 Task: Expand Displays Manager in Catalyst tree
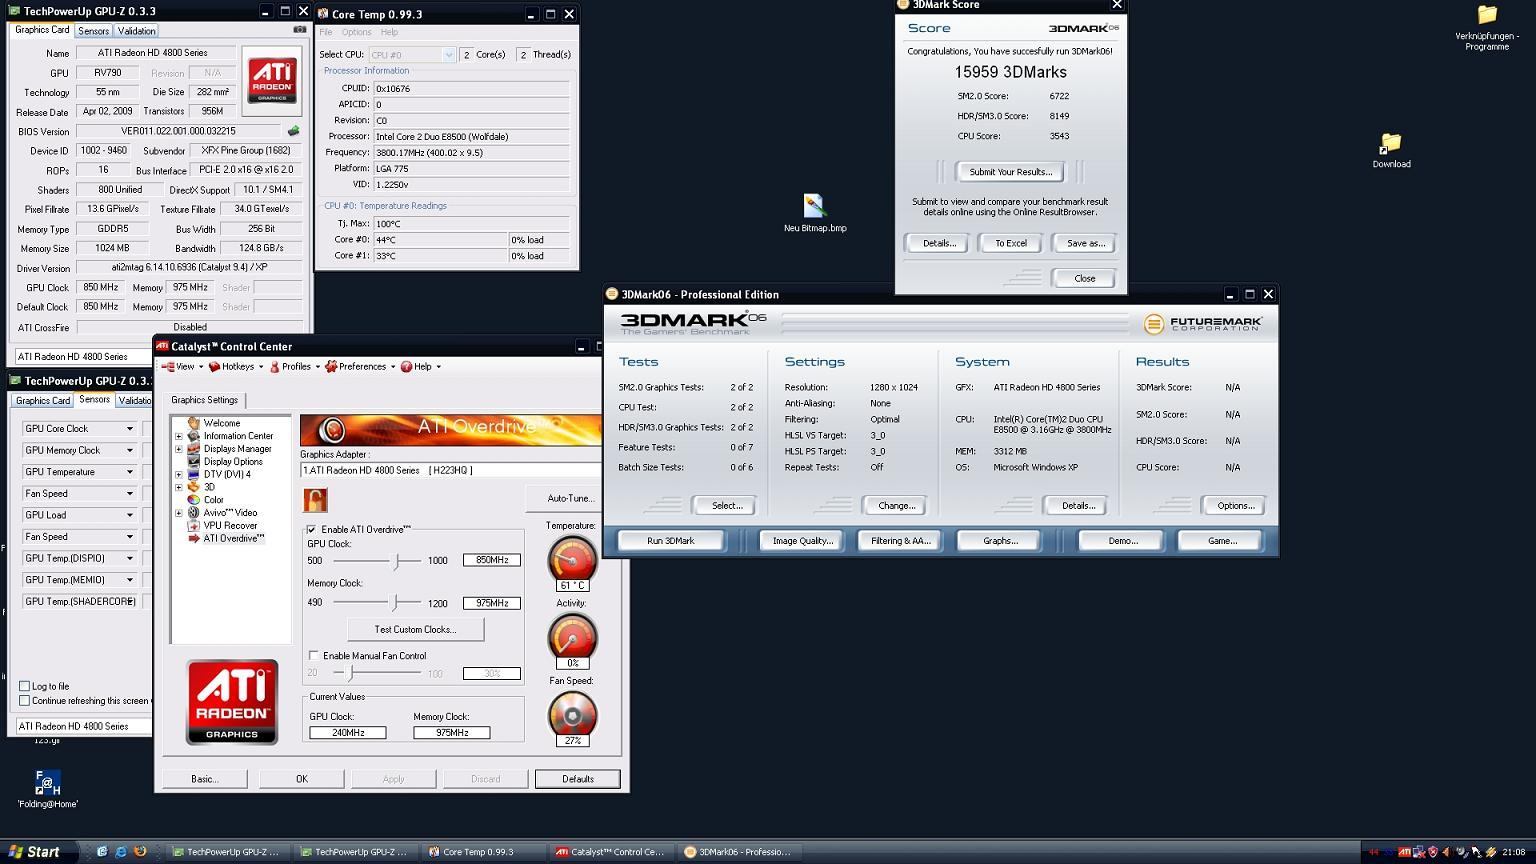pos(179,449)
